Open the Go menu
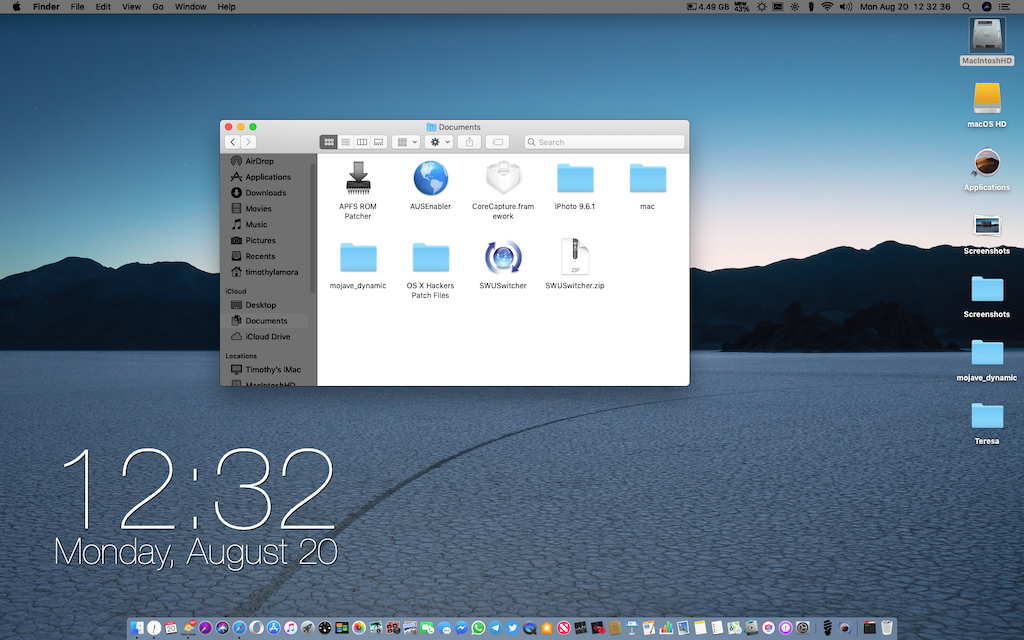The width and height of the screenshot is (1024, 640). pos(158,7)
